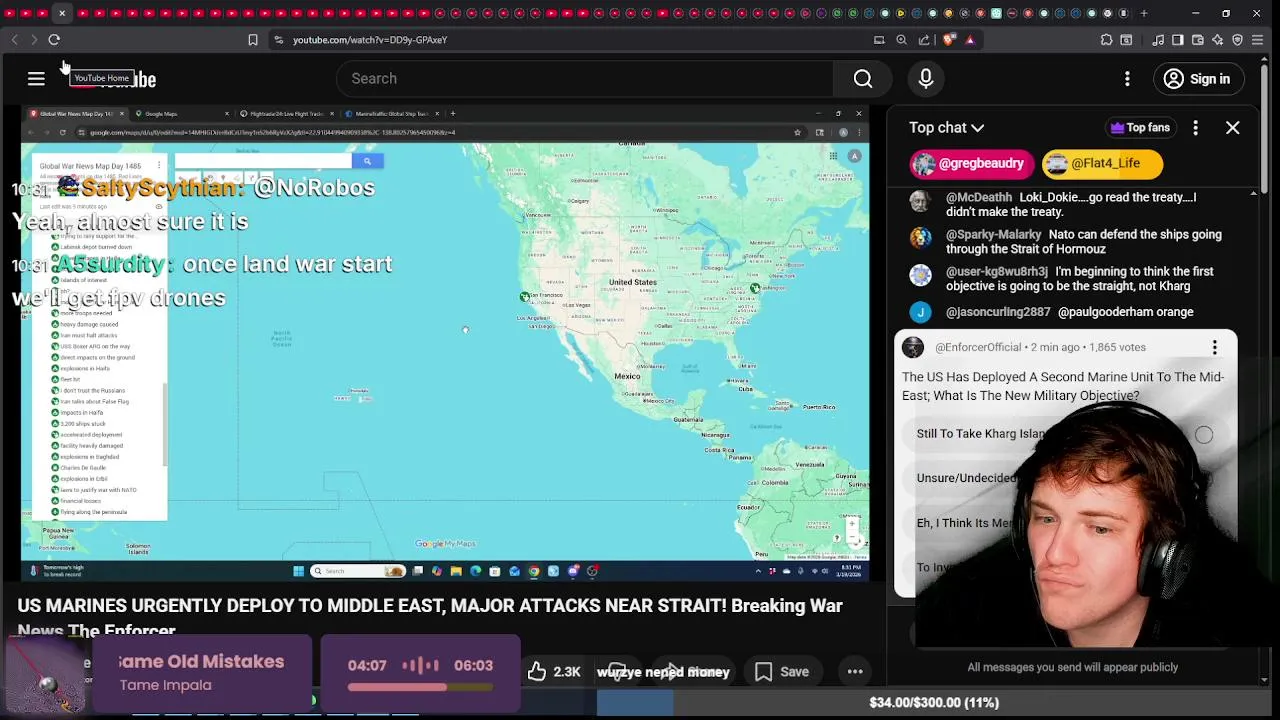Open the Top fans leaderboard
This screenshot has width=1280, height=720.
1140,128
